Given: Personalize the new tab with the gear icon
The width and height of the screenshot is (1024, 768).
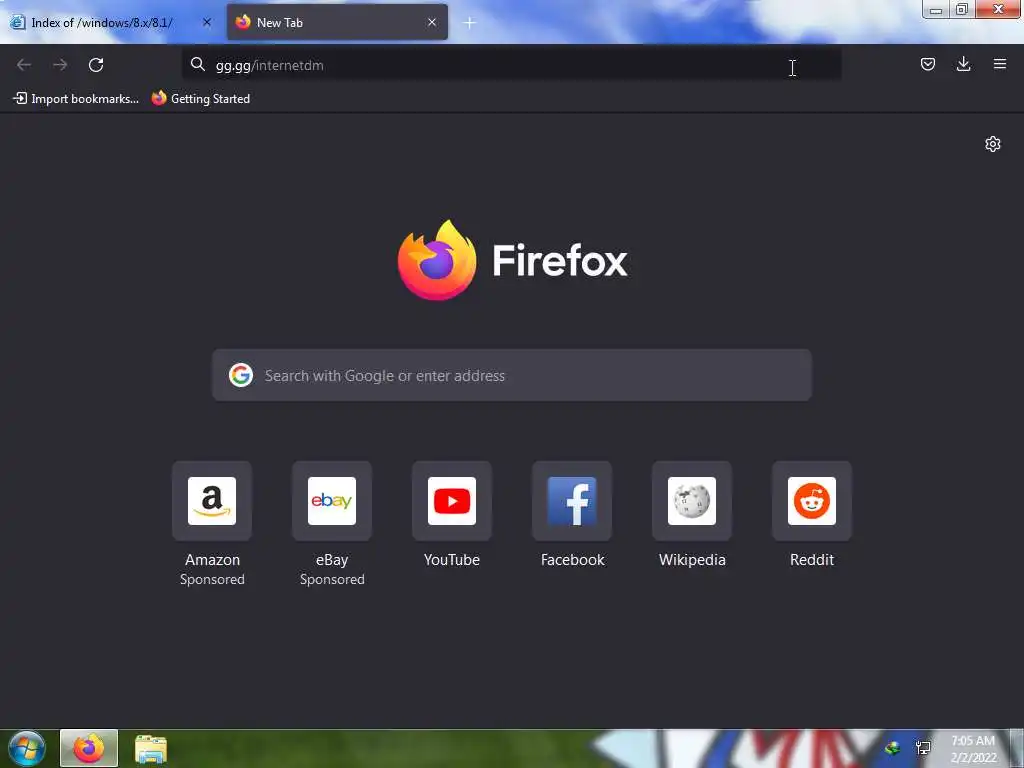Looking at the screenshot, I should point(993,144).
